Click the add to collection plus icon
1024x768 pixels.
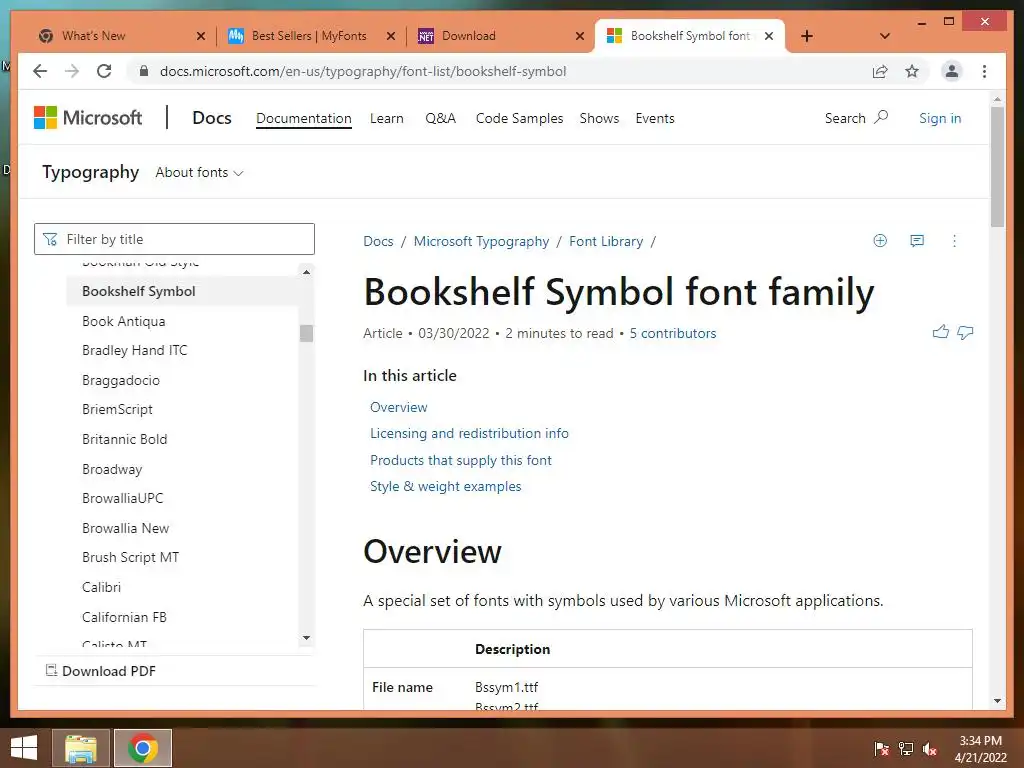pos(880,240)
